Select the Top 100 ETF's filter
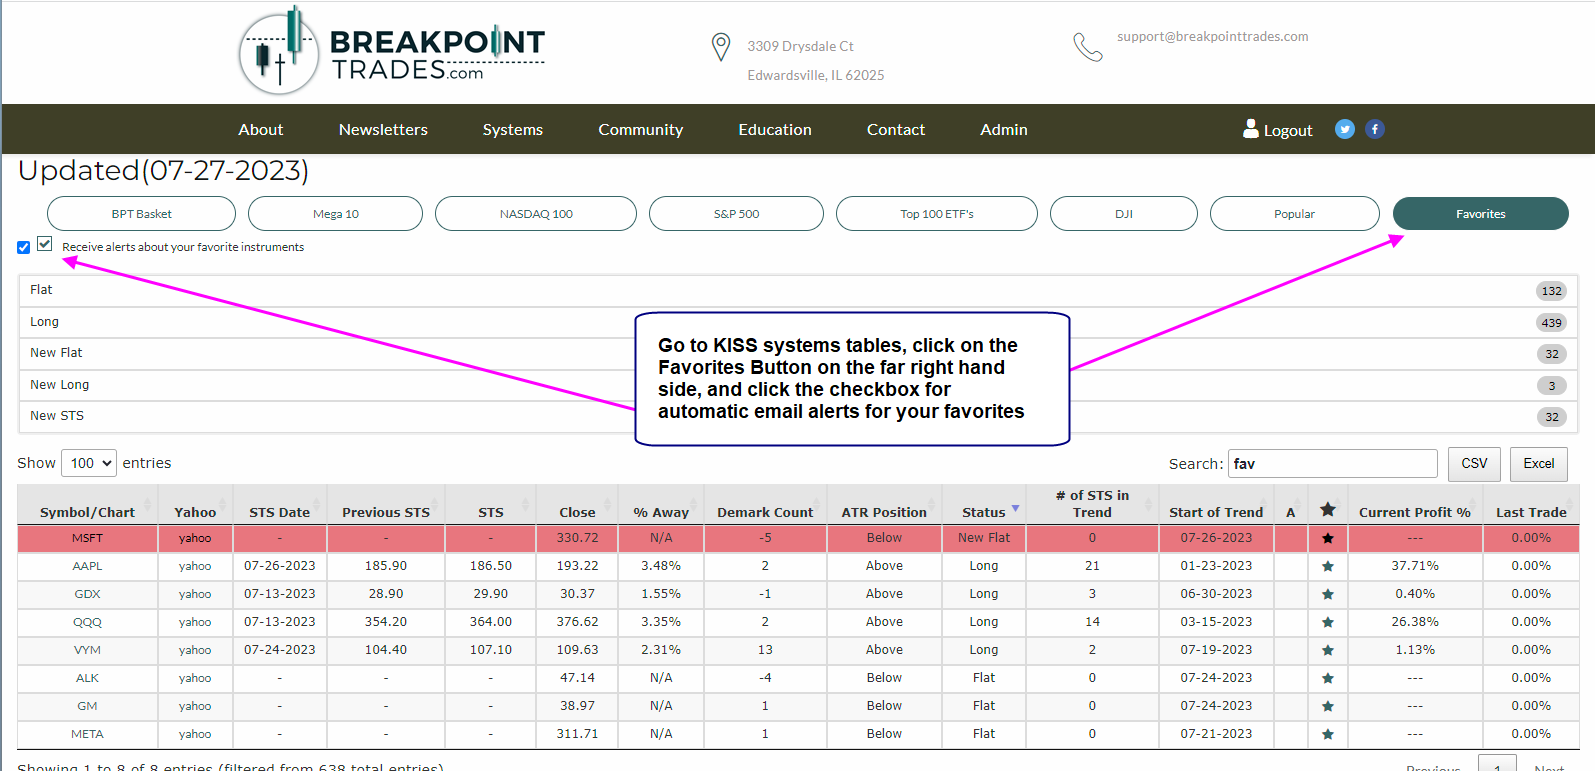1595x771 pixels. [x=937, y=214]
